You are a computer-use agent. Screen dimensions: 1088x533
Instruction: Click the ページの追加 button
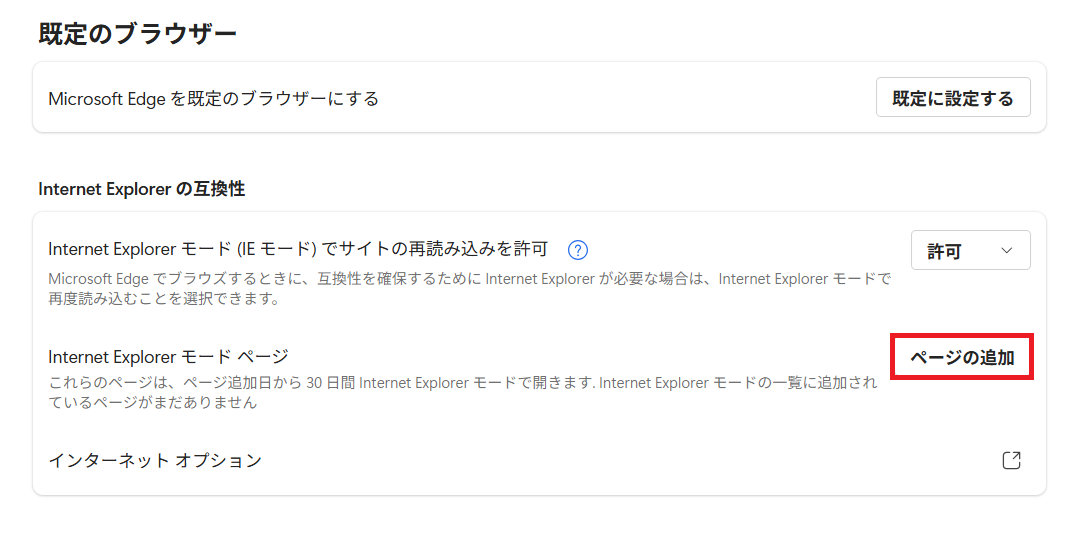(x=961, y=358)
